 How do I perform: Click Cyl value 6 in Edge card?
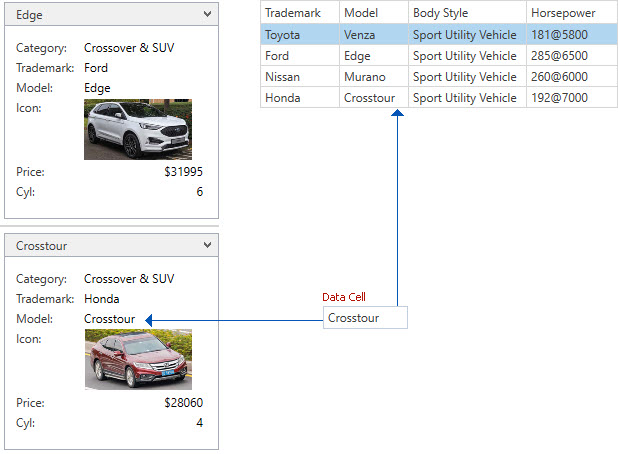coord(199,192)
